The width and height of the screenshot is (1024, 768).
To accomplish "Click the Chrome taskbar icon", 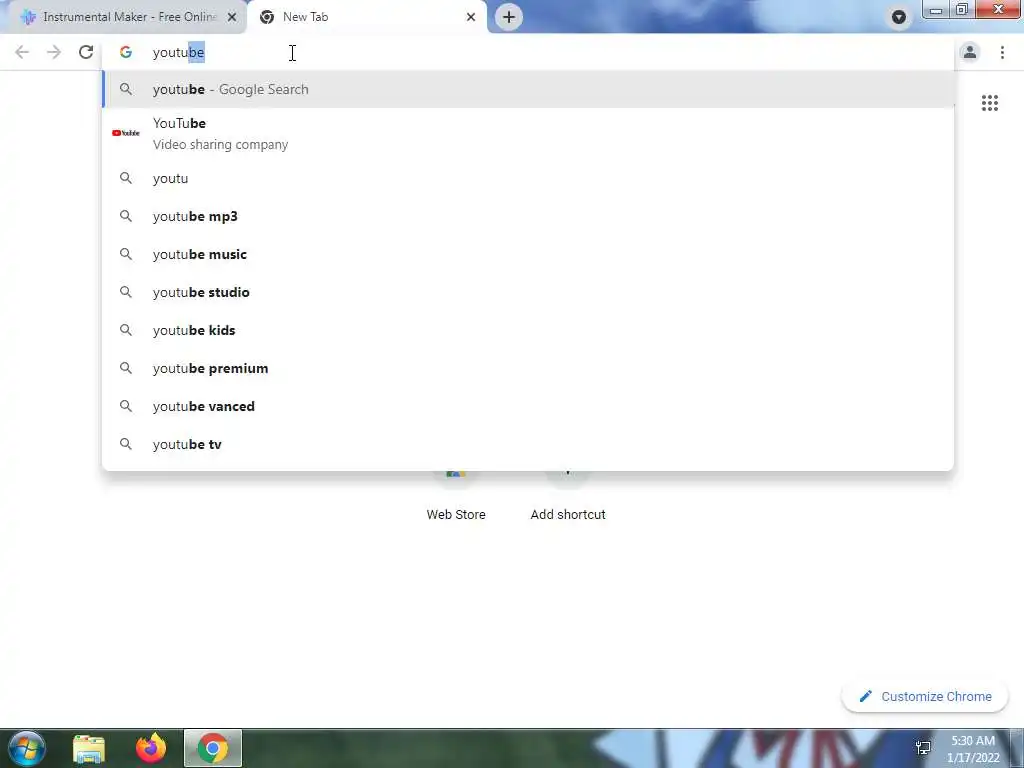I will pos(213,748).
